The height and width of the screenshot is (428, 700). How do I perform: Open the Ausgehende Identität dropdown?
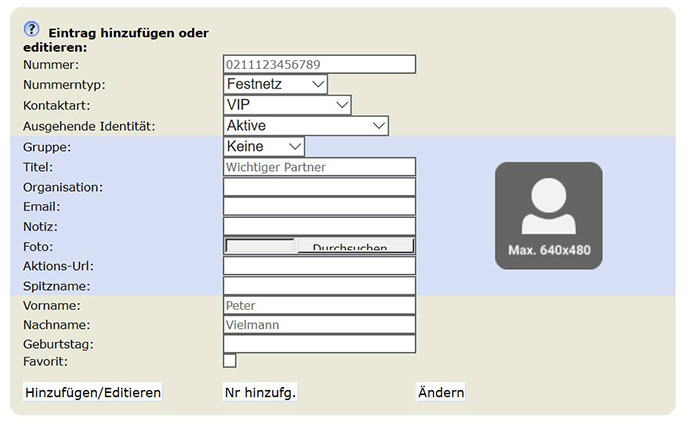coord(306,126)
